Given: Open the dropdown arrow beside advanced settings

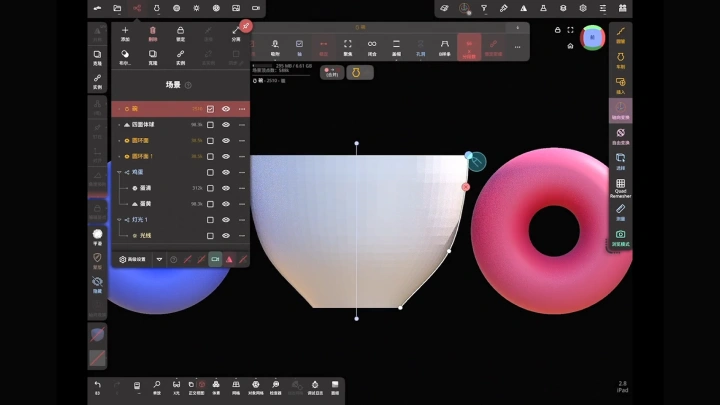Looking at the screenshot, I should [x=159, y=259].
